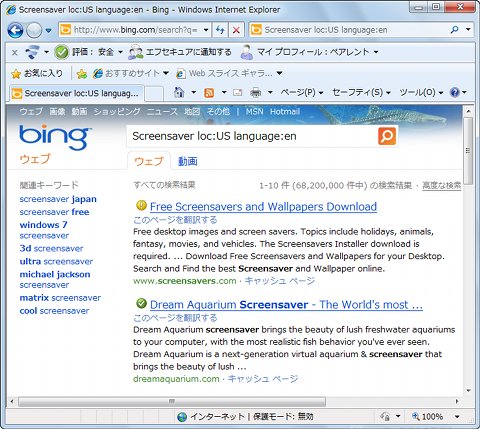
Task: Click the RSS feeds icon
Action: point(209,93)
